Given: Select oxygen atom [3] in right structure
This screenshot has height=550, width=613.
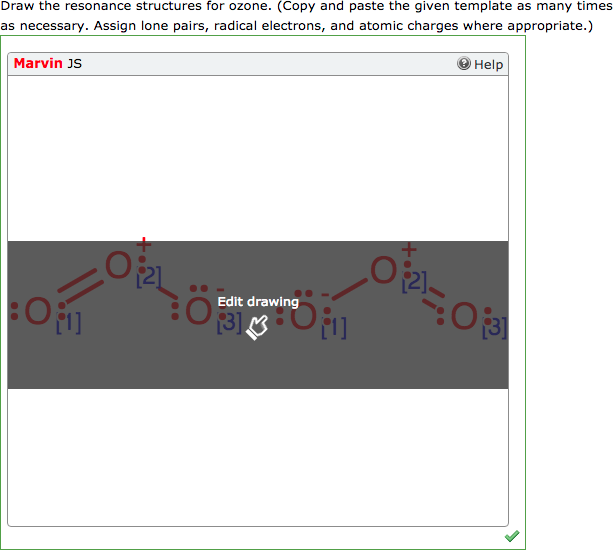Looking at the screenshot, I should pyautogui.click(x=465, y=317).
